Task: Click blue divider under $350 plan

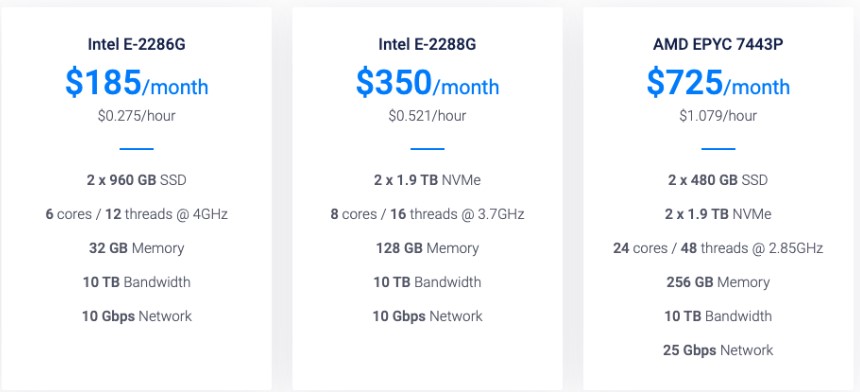Action: tap(427, 149)
